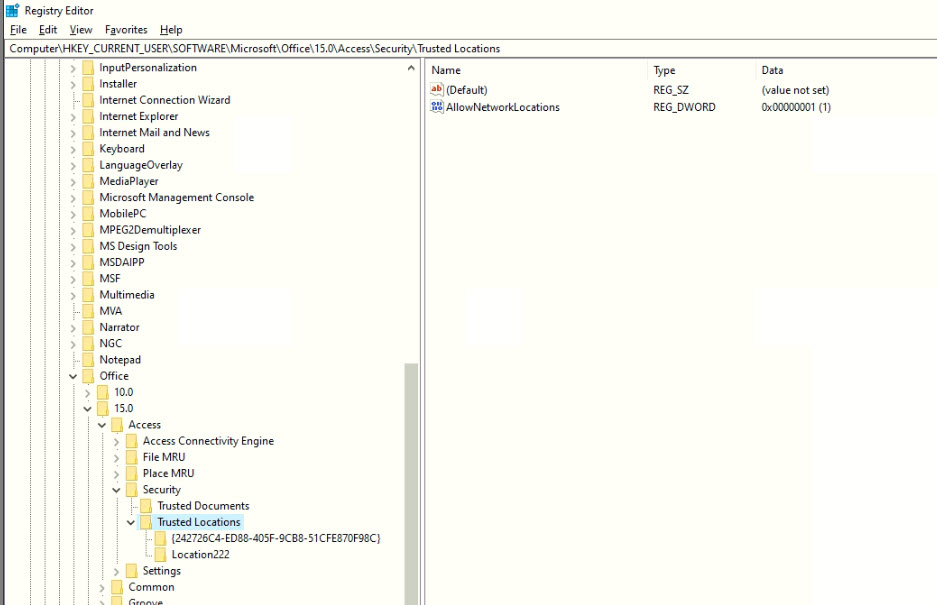Click the Access Connectivity Engine folder icon
The image size is (937, 605).
click(x=131, y=441)
